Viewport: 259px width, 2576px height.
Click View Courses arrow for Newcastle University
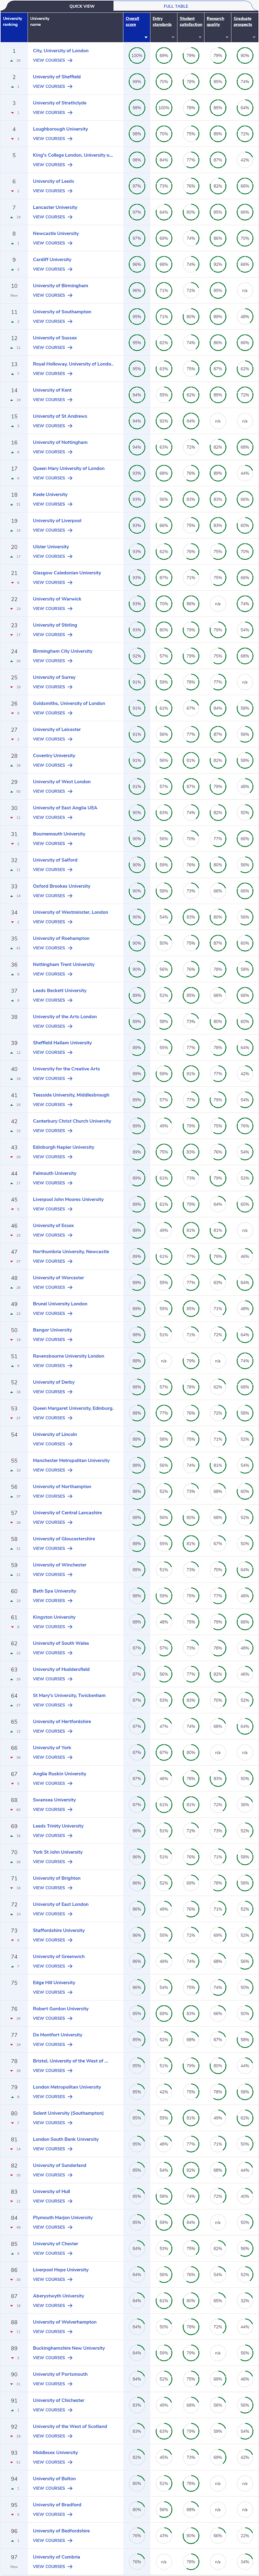point(69,242)
